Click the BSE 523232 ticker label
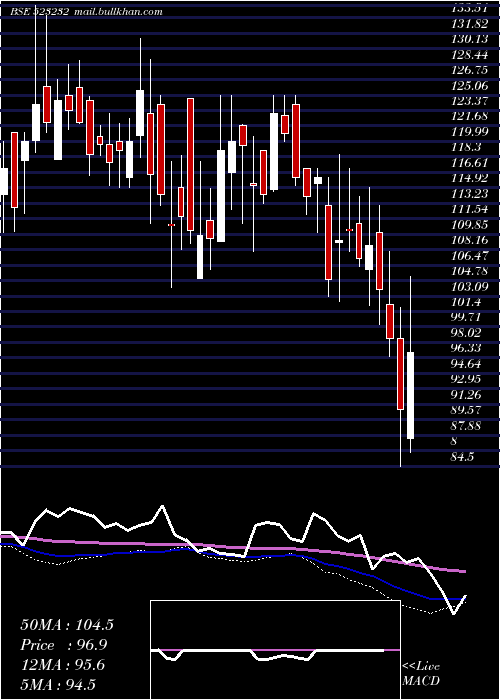500x700 pixels. pos(39,12)
